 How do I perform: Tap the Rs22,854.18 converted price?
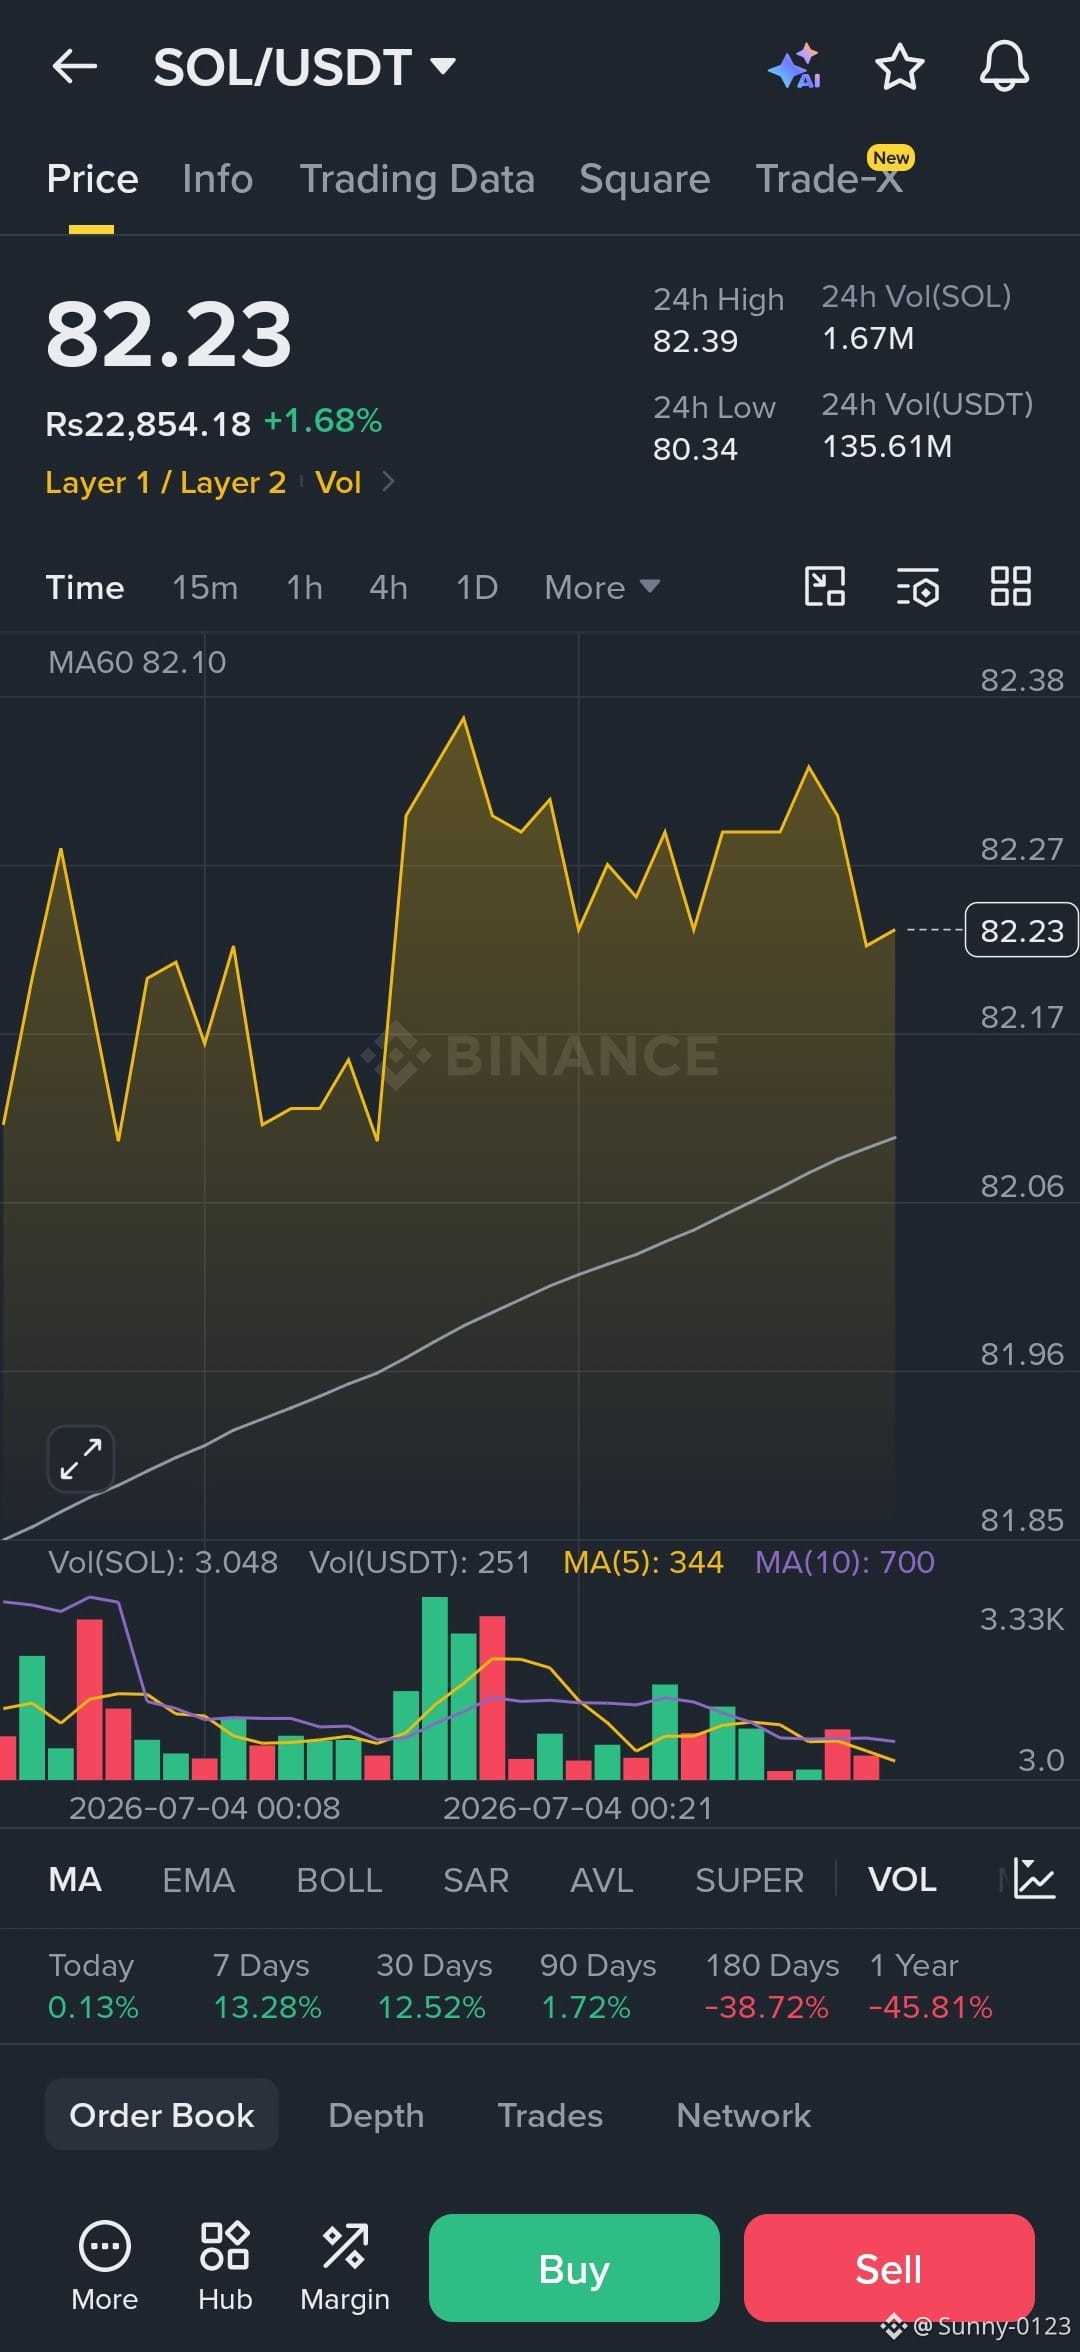click(148, 424)
